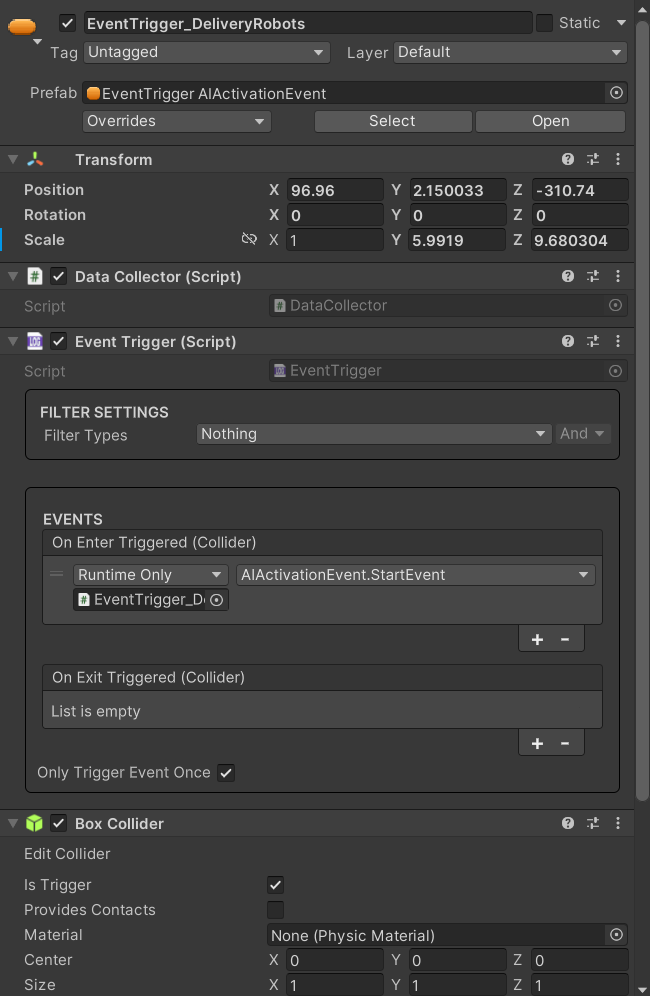
Task: Collapse the Transform component foldout
Action: point(13,159)
